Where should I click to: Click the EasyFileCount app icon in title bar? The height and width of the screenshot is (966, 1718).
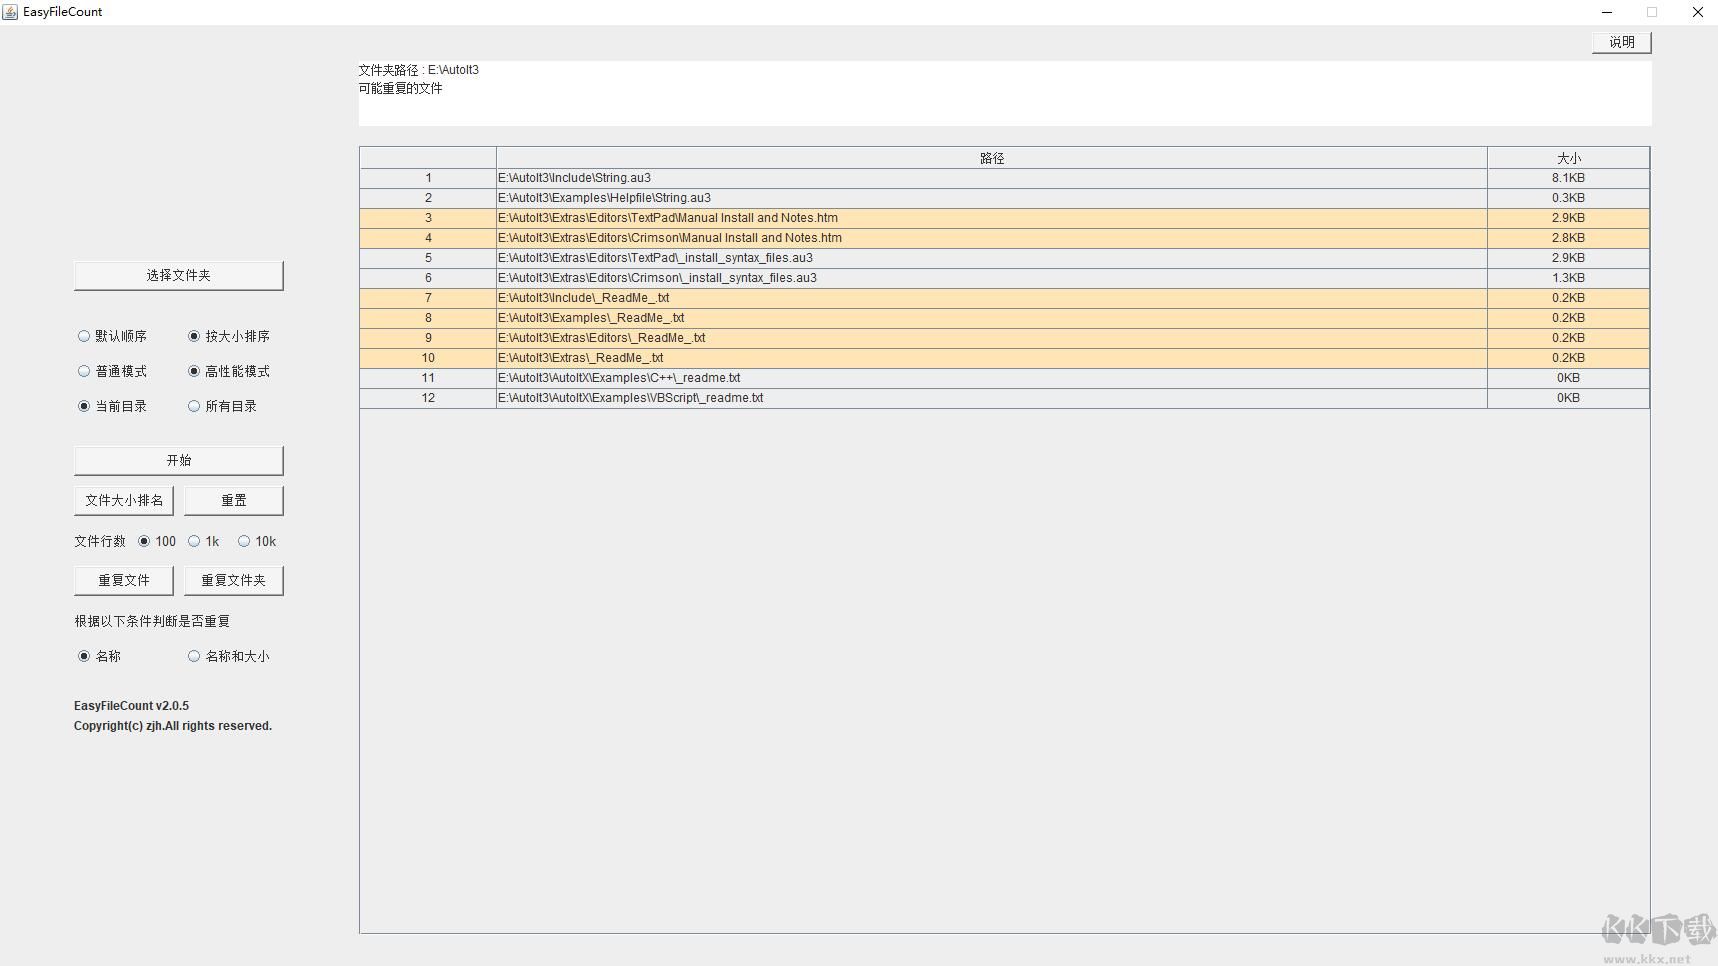(11, 12)
